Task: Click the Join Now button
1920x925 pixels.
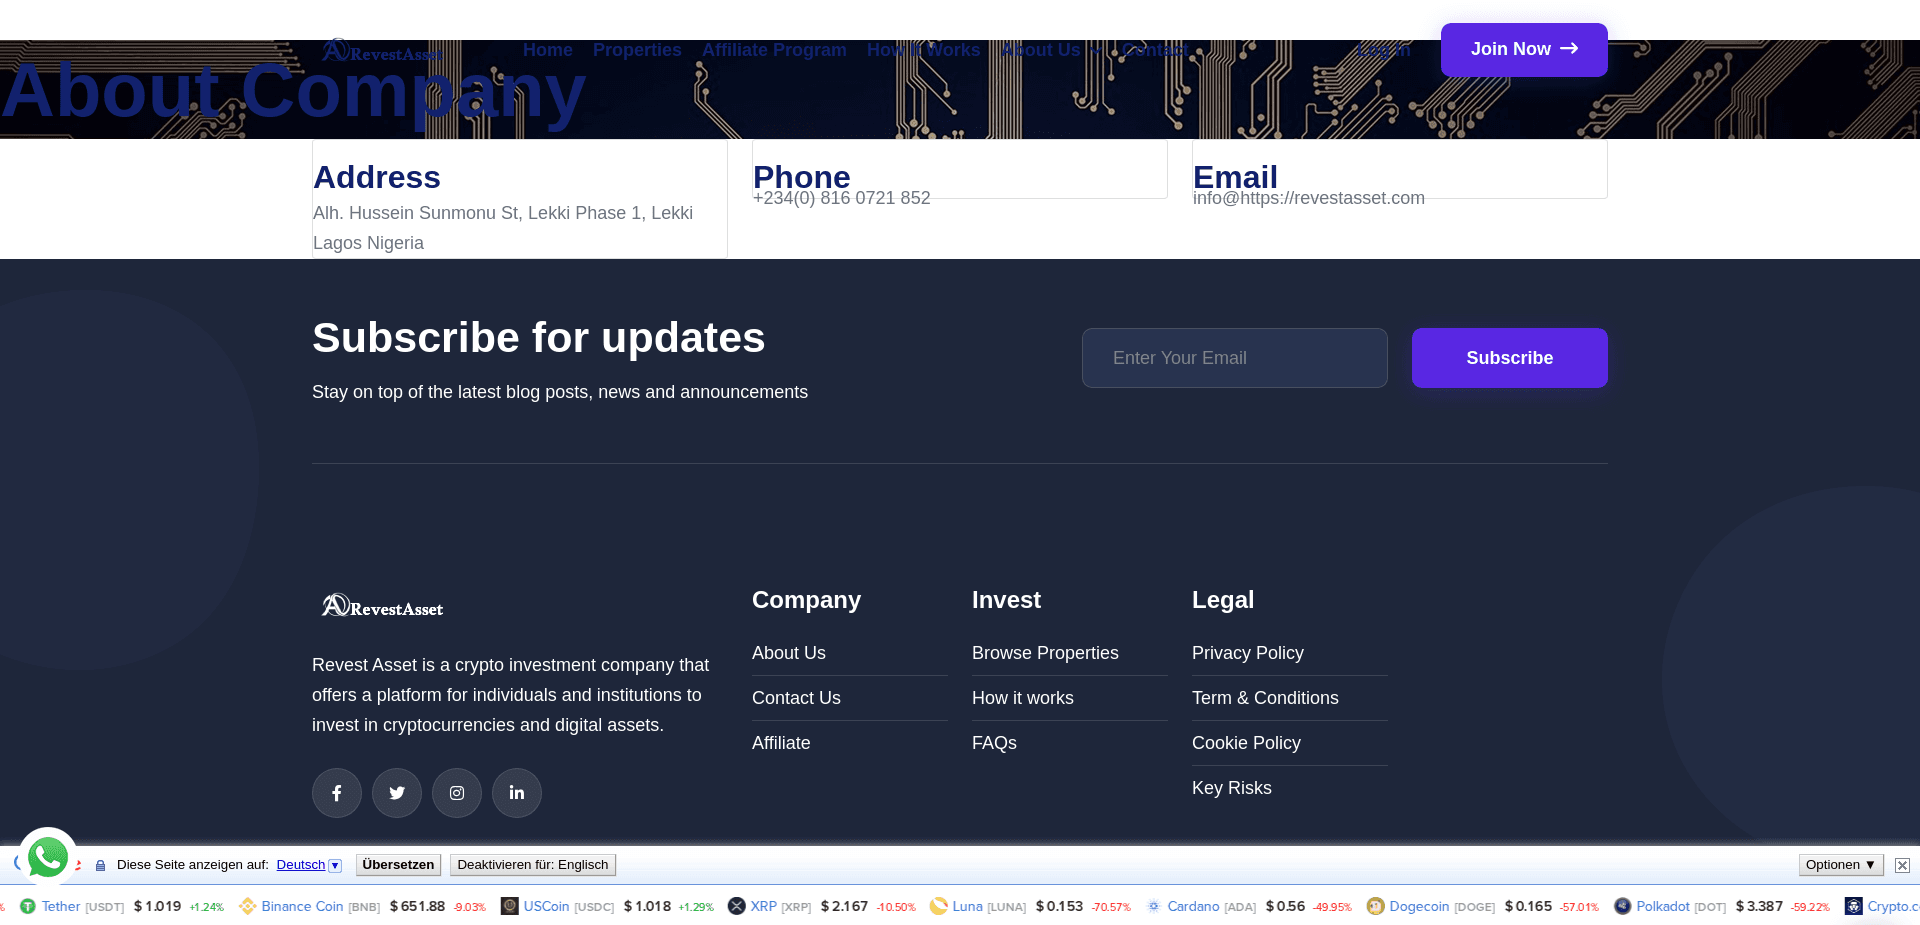Action: (1523, 49)
